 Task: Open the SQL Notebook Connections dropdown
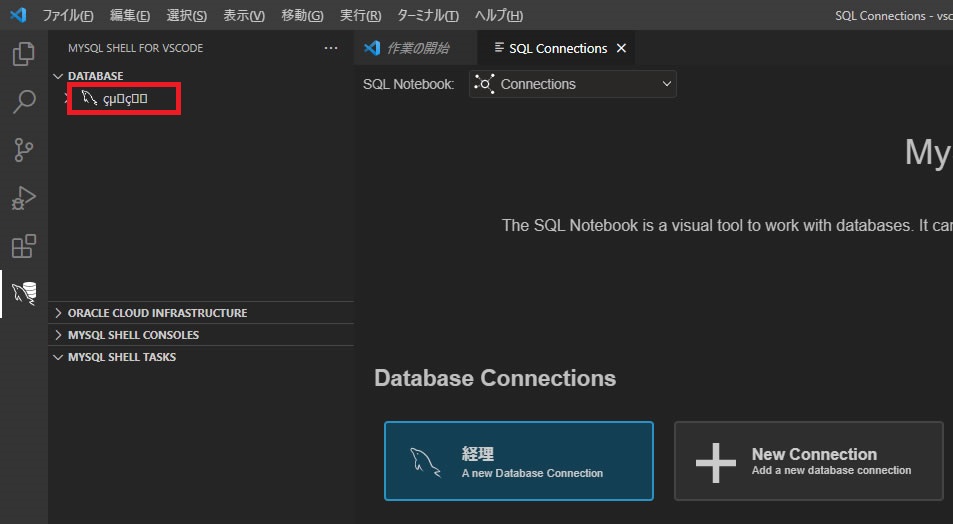(x=573, y=84)
